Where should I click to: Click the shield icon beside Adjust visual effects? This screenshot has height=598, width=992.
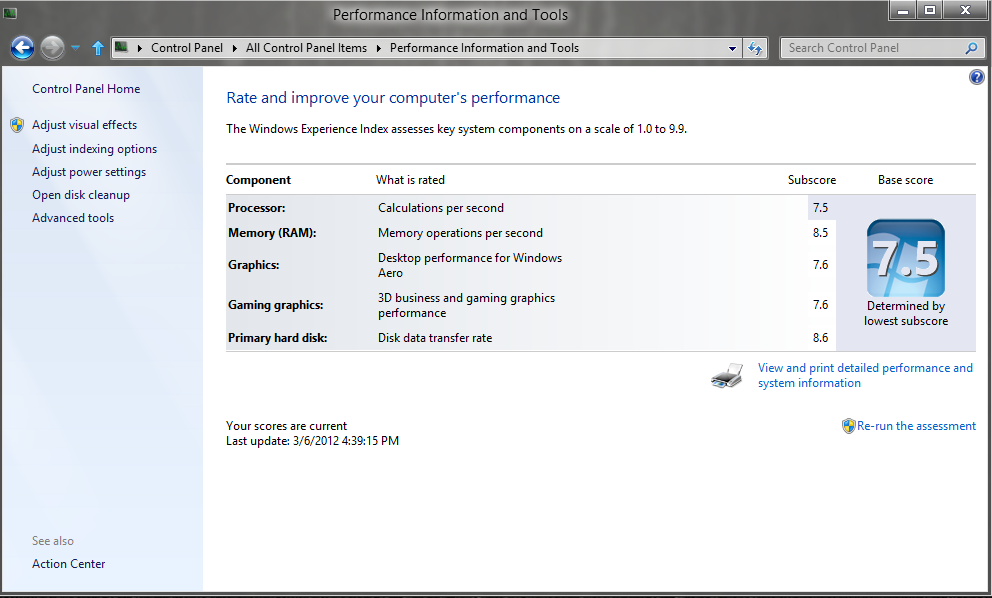[x=17, y=125]
